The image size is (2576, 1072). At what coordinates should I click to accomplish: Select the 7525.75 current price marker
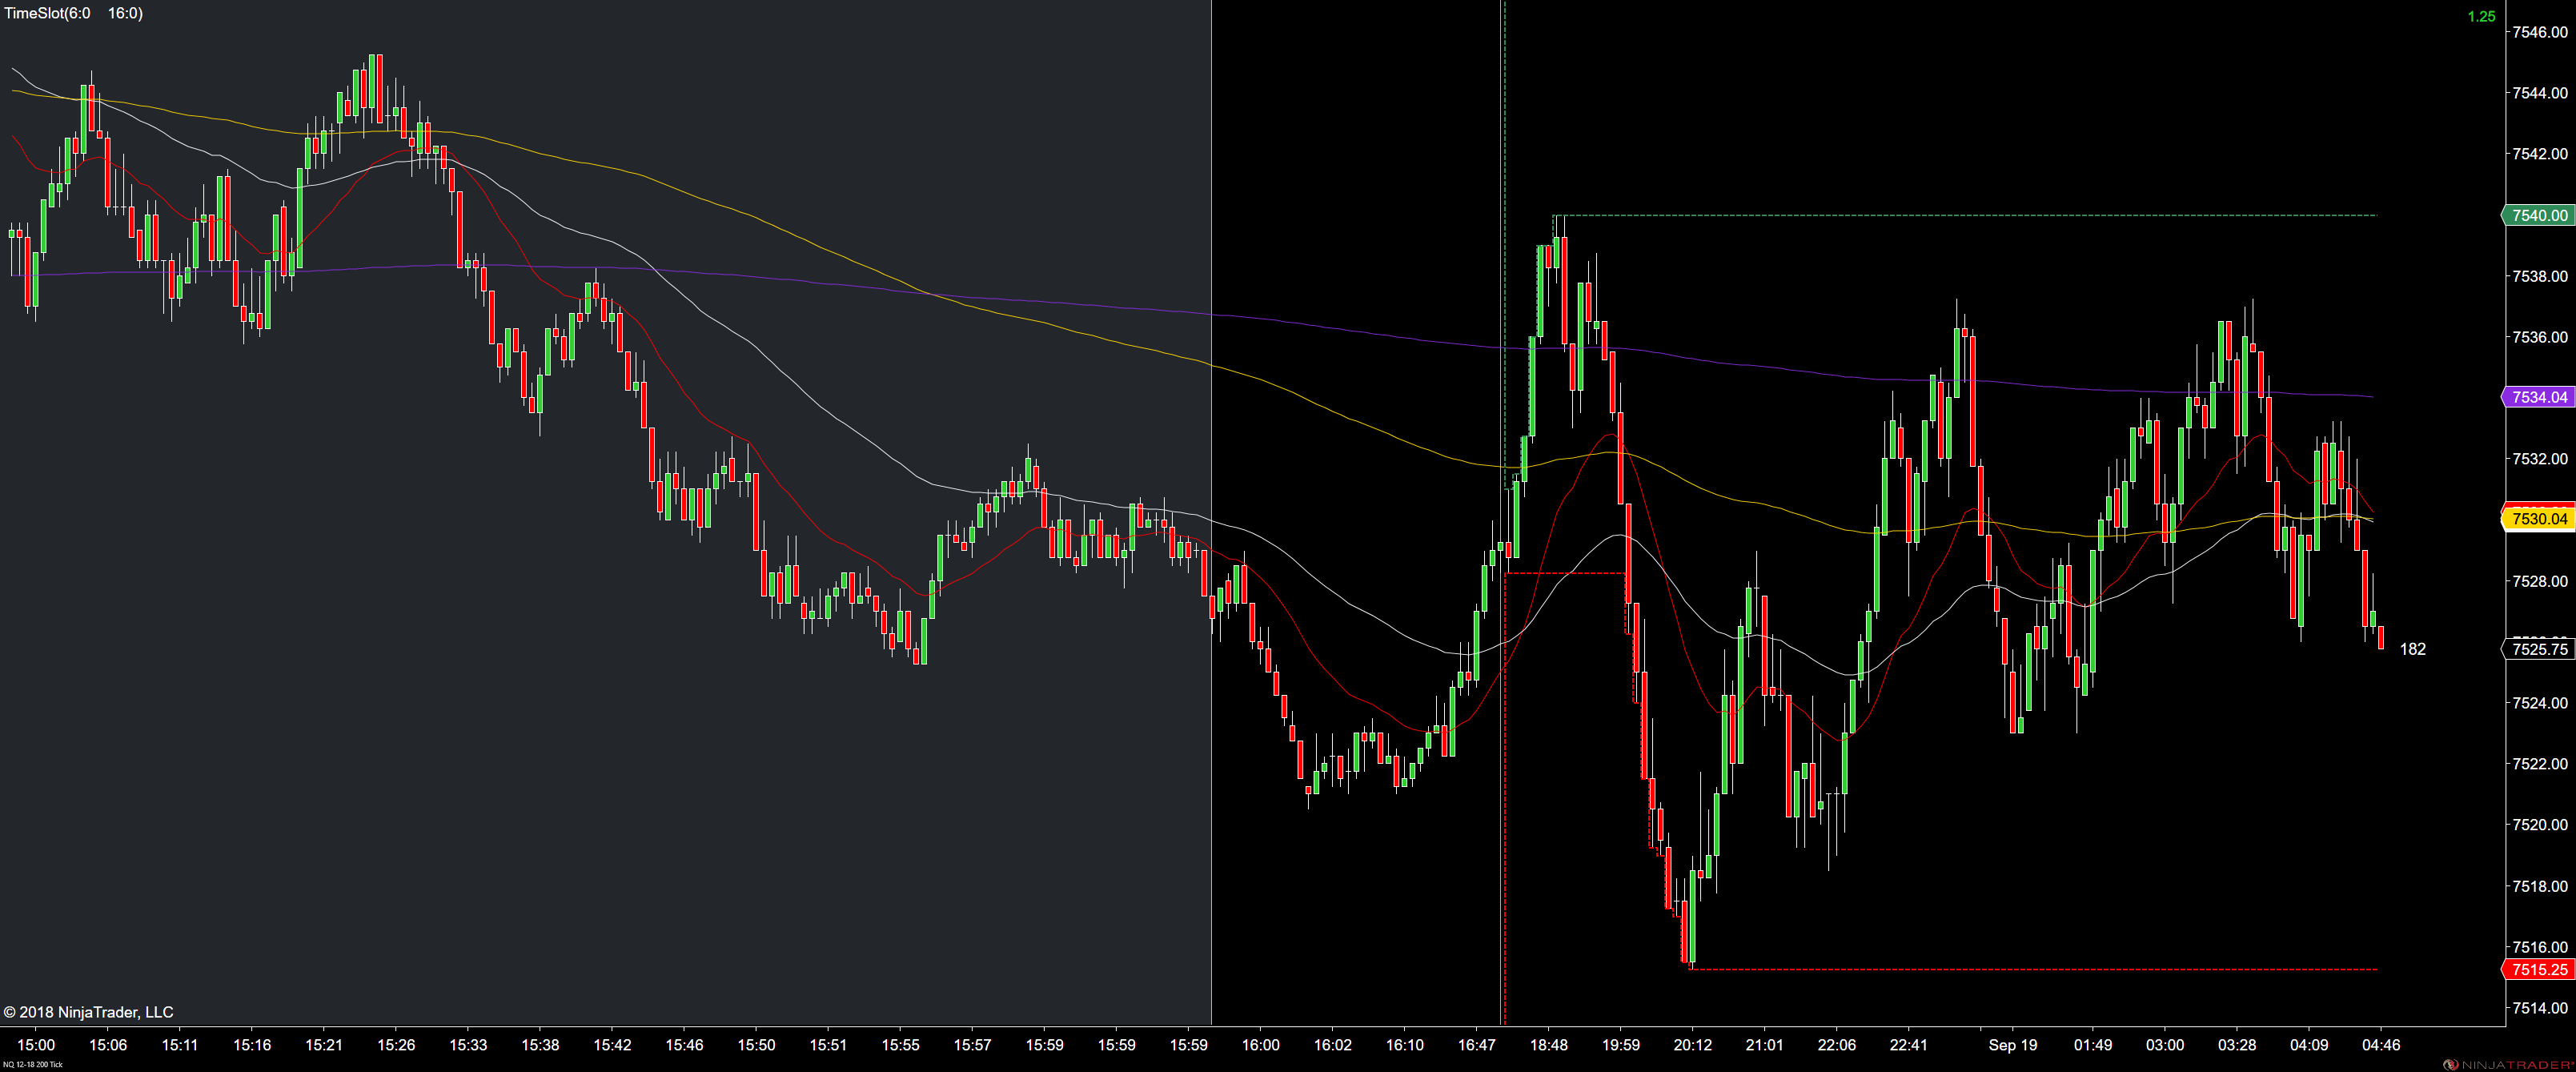click(2538, 649)
